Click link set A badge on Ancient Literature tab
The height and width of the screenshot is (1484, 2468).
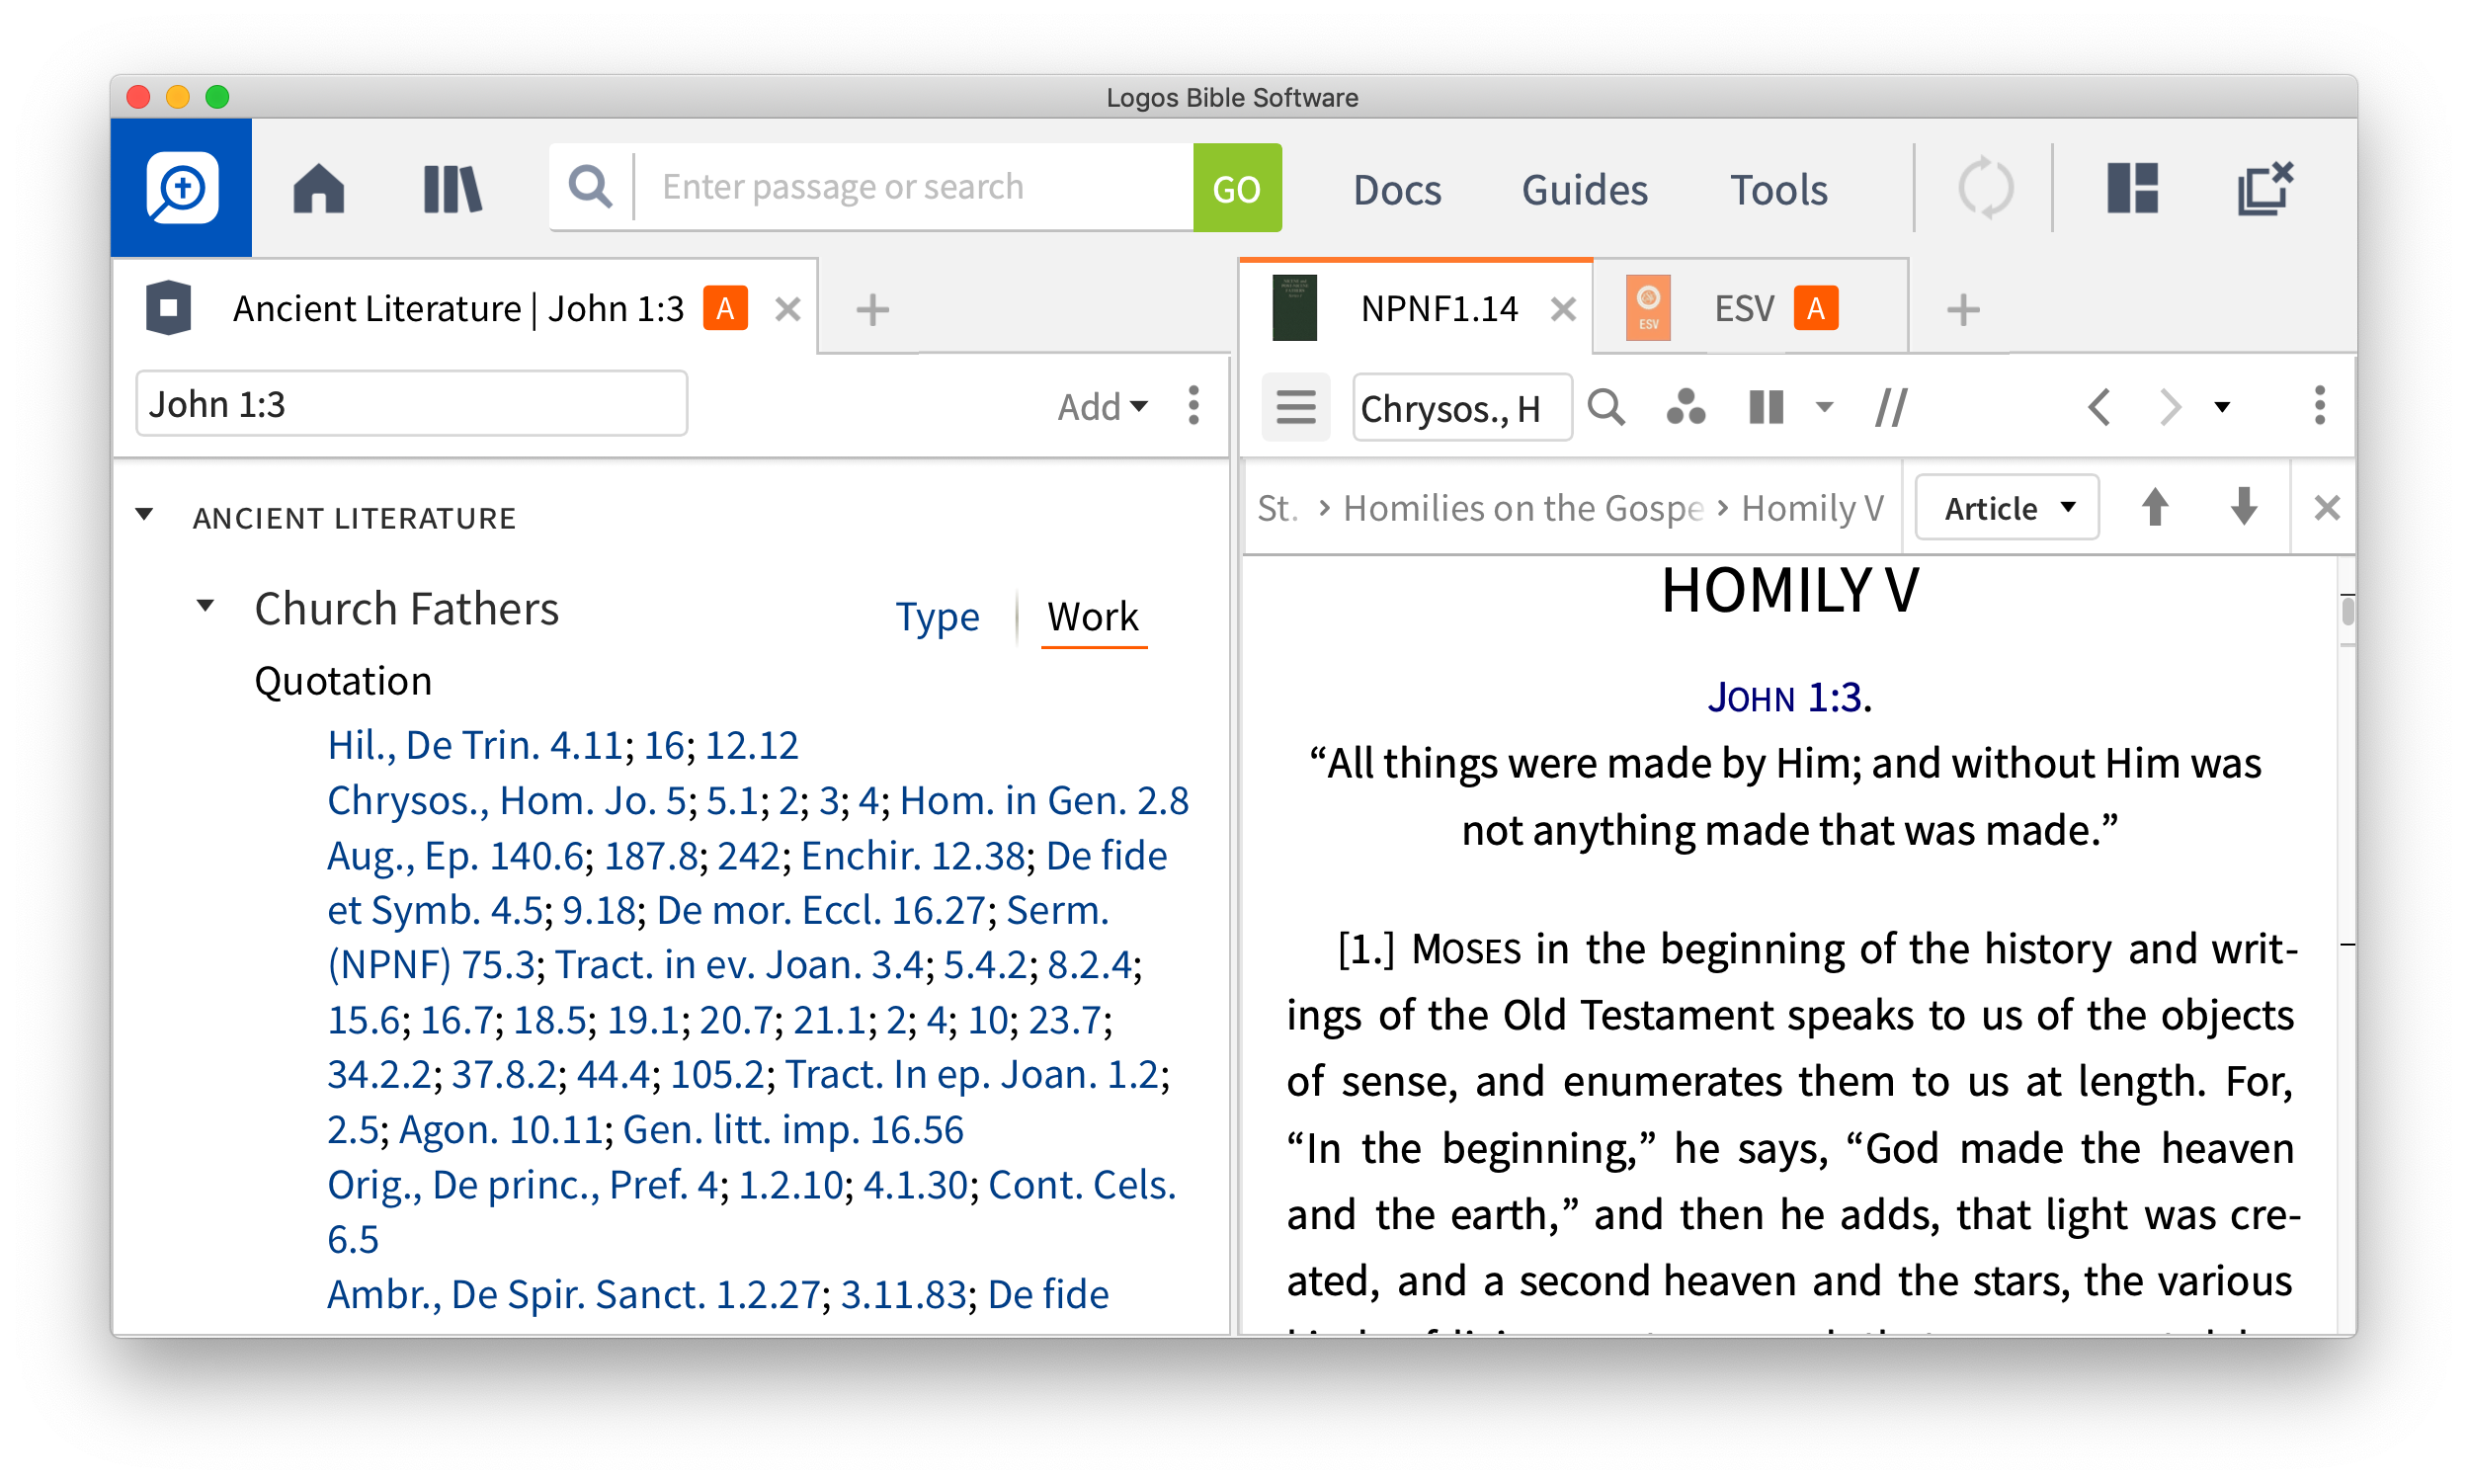pyautogui.click(x=725, y=308)
